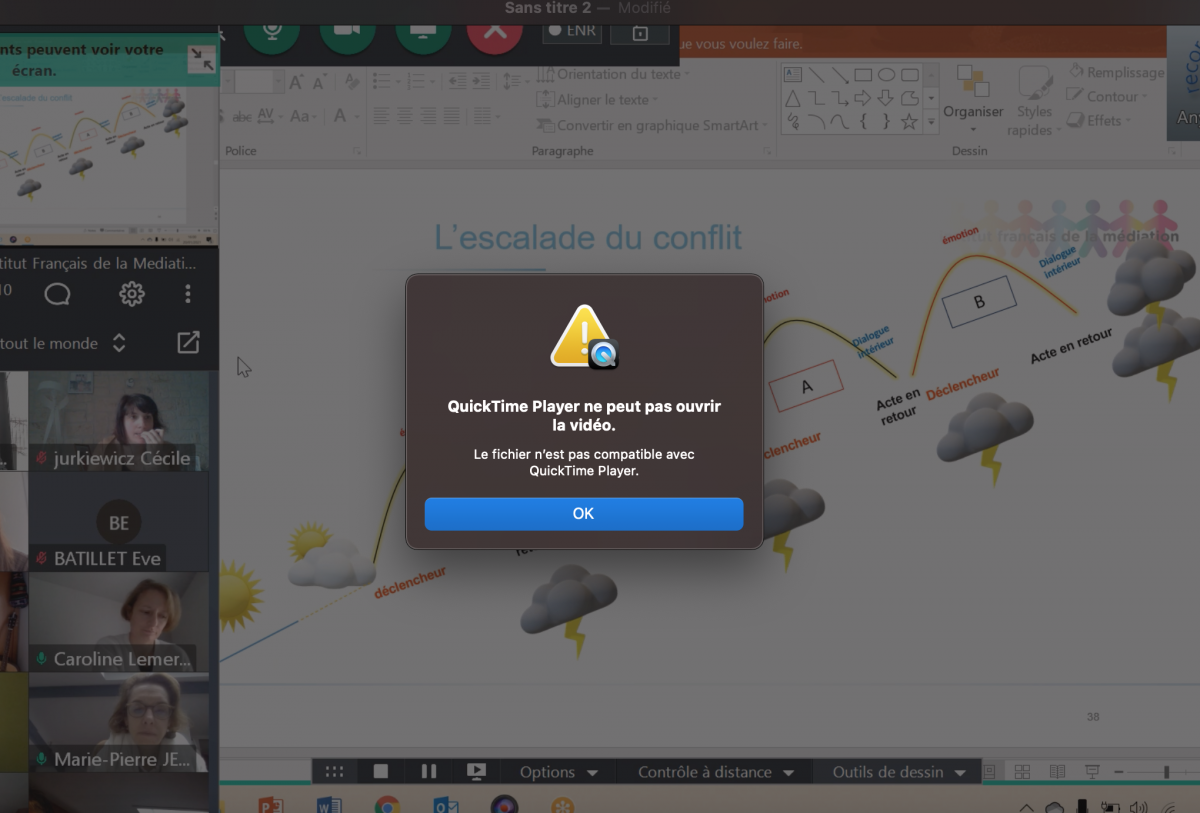This screenshot has width=1200, height=813.
Task: Open the Options dropdown in sharing toolbar
Action: [559, 772]
